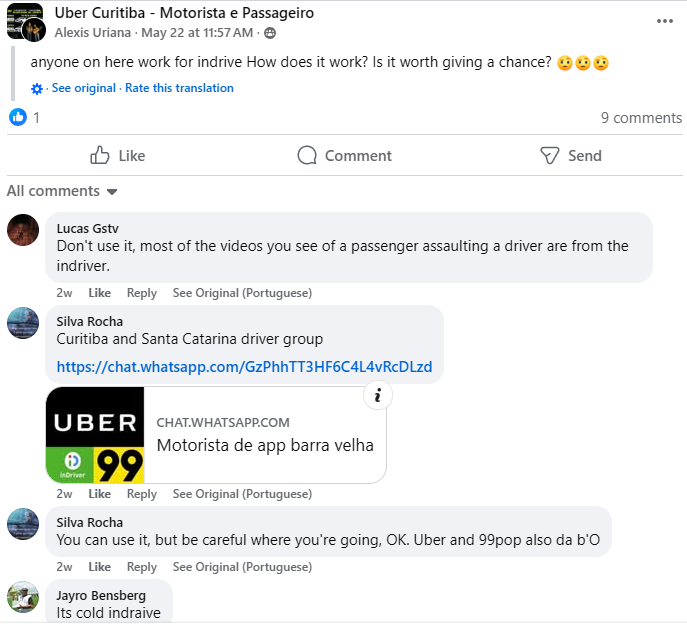Click Rate this translation link

coord(179,88)
